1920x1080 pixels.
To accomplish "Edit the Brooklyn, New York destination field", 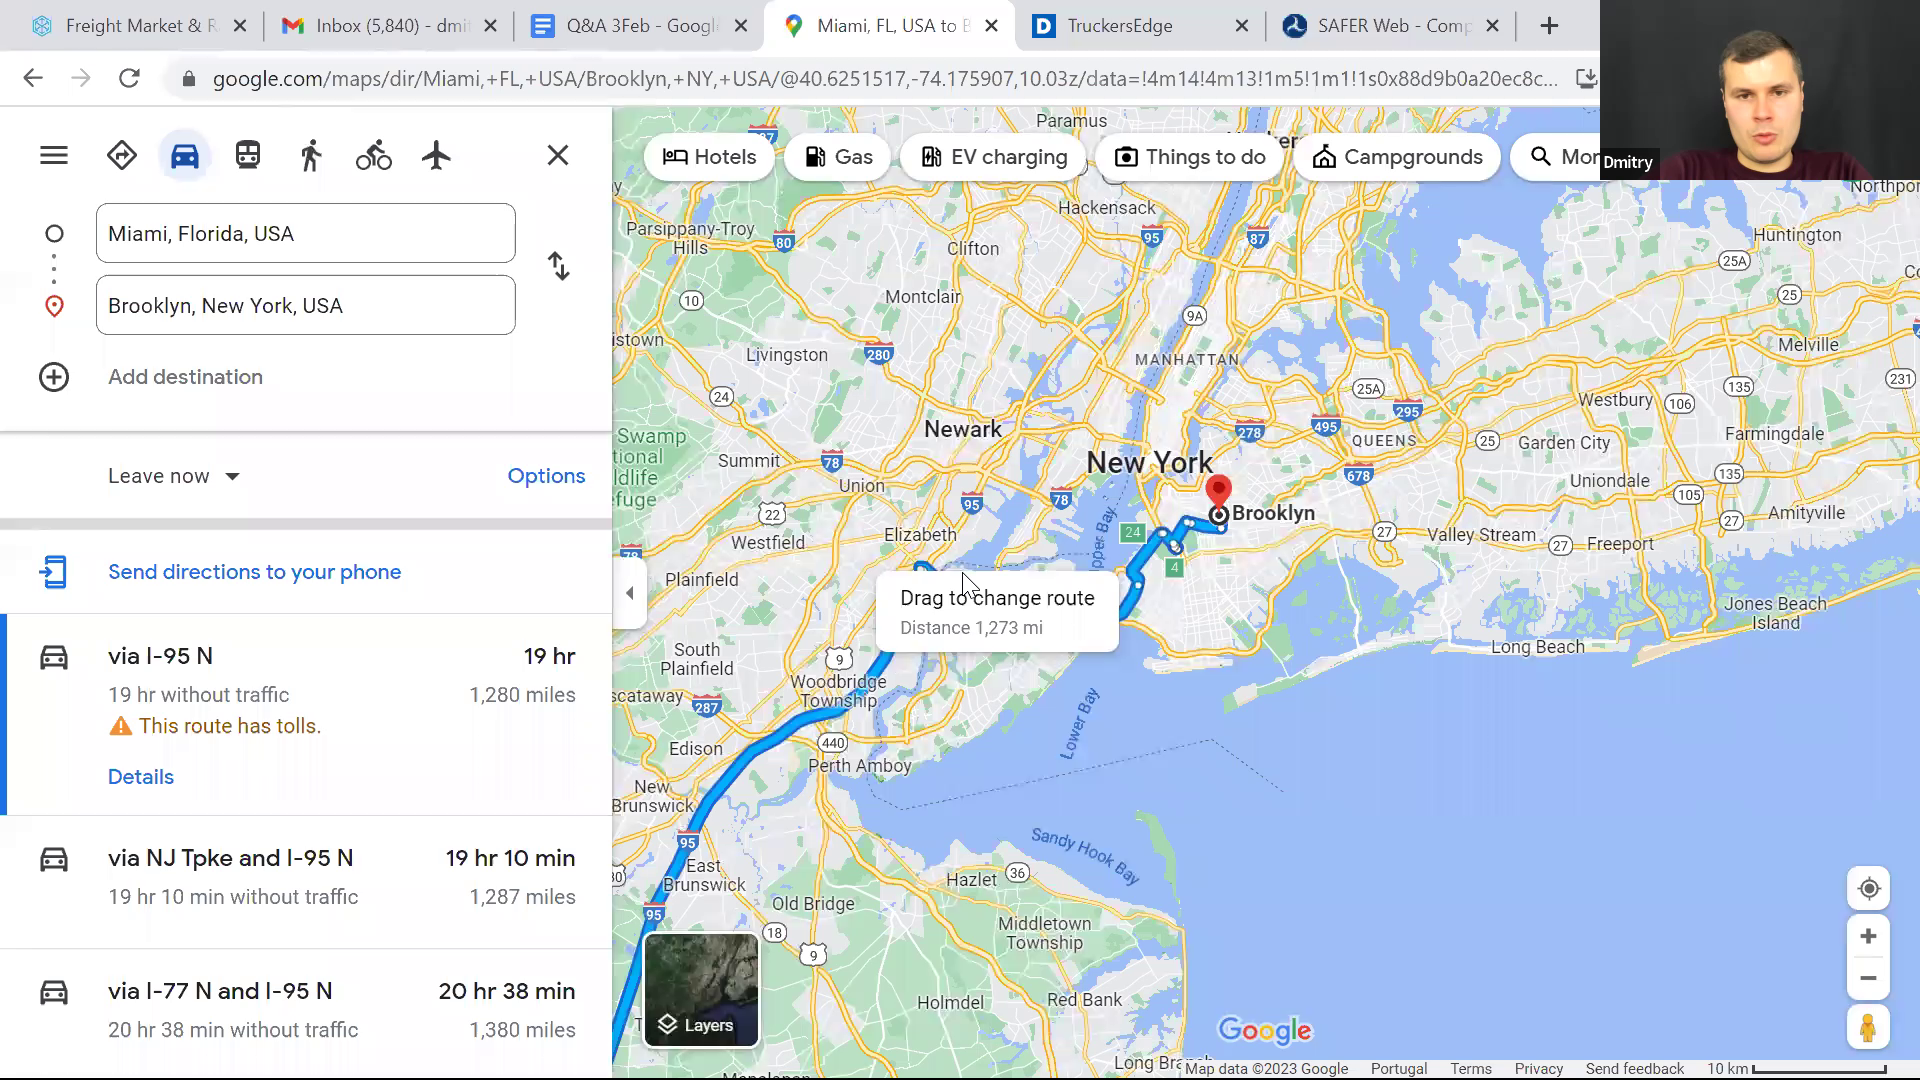I will [x=306, y=306].
